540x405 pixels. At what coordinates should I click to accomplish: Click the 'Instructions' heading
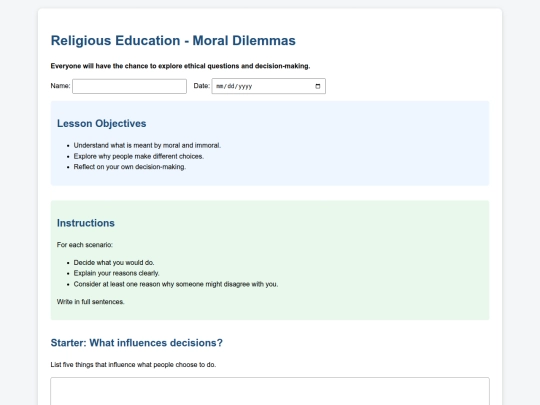86,223
